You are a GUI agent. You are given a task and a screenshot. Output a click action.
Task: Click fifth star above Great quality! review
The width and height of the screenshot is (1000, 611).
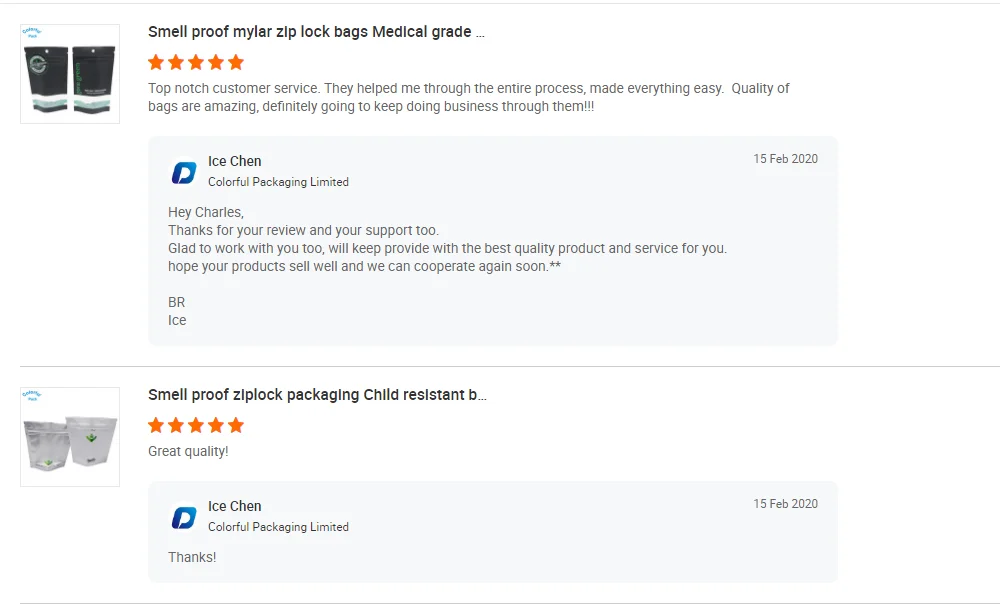pyautogui.click(x=236, y=425)
